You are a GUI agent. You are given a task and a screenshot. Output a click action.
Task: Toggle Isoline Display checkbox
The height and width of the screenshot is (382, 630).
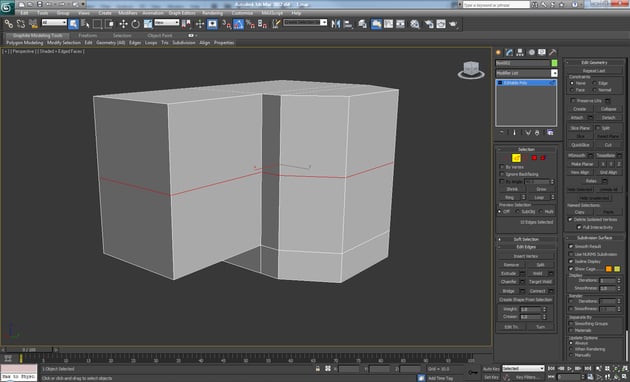tap(571, 261)
